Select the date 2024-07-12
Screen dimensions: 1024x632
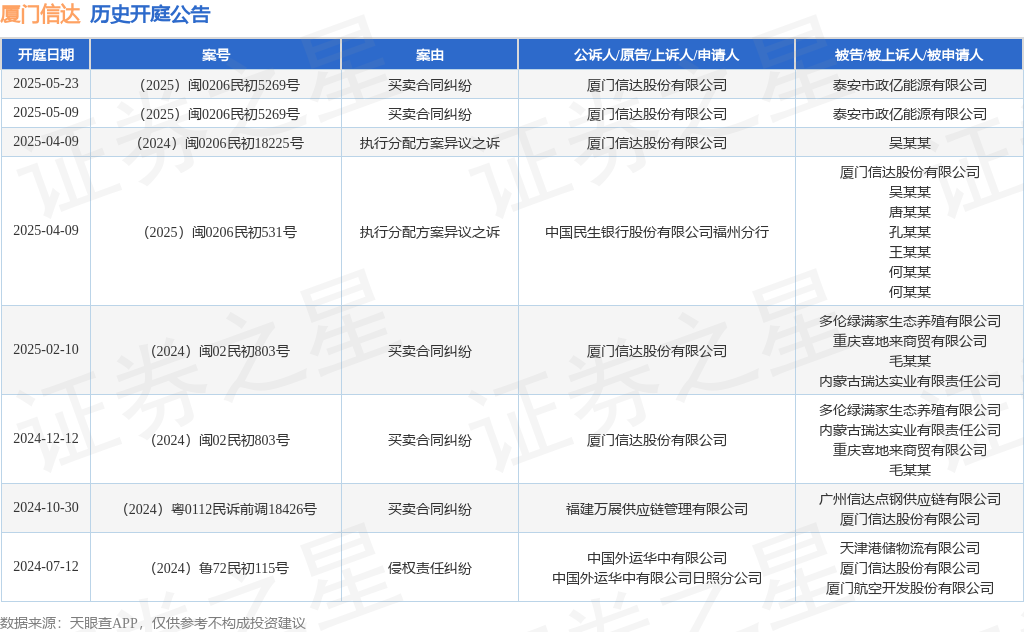tap(46, 566)
